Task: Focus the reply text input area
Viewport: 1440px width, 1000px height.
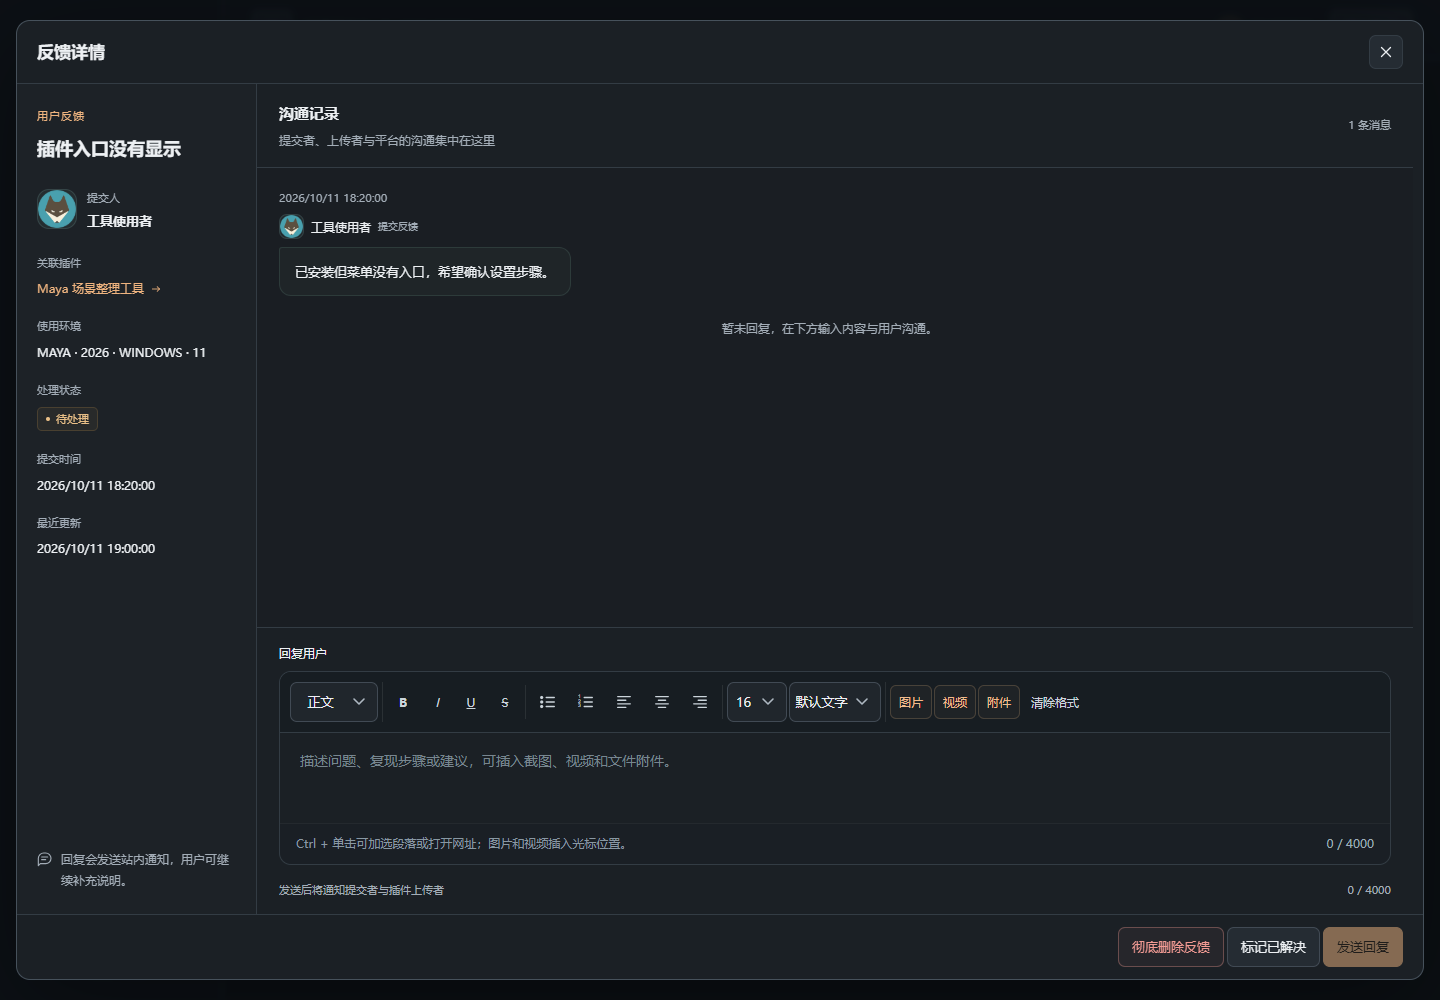Action: coord(835,778)
